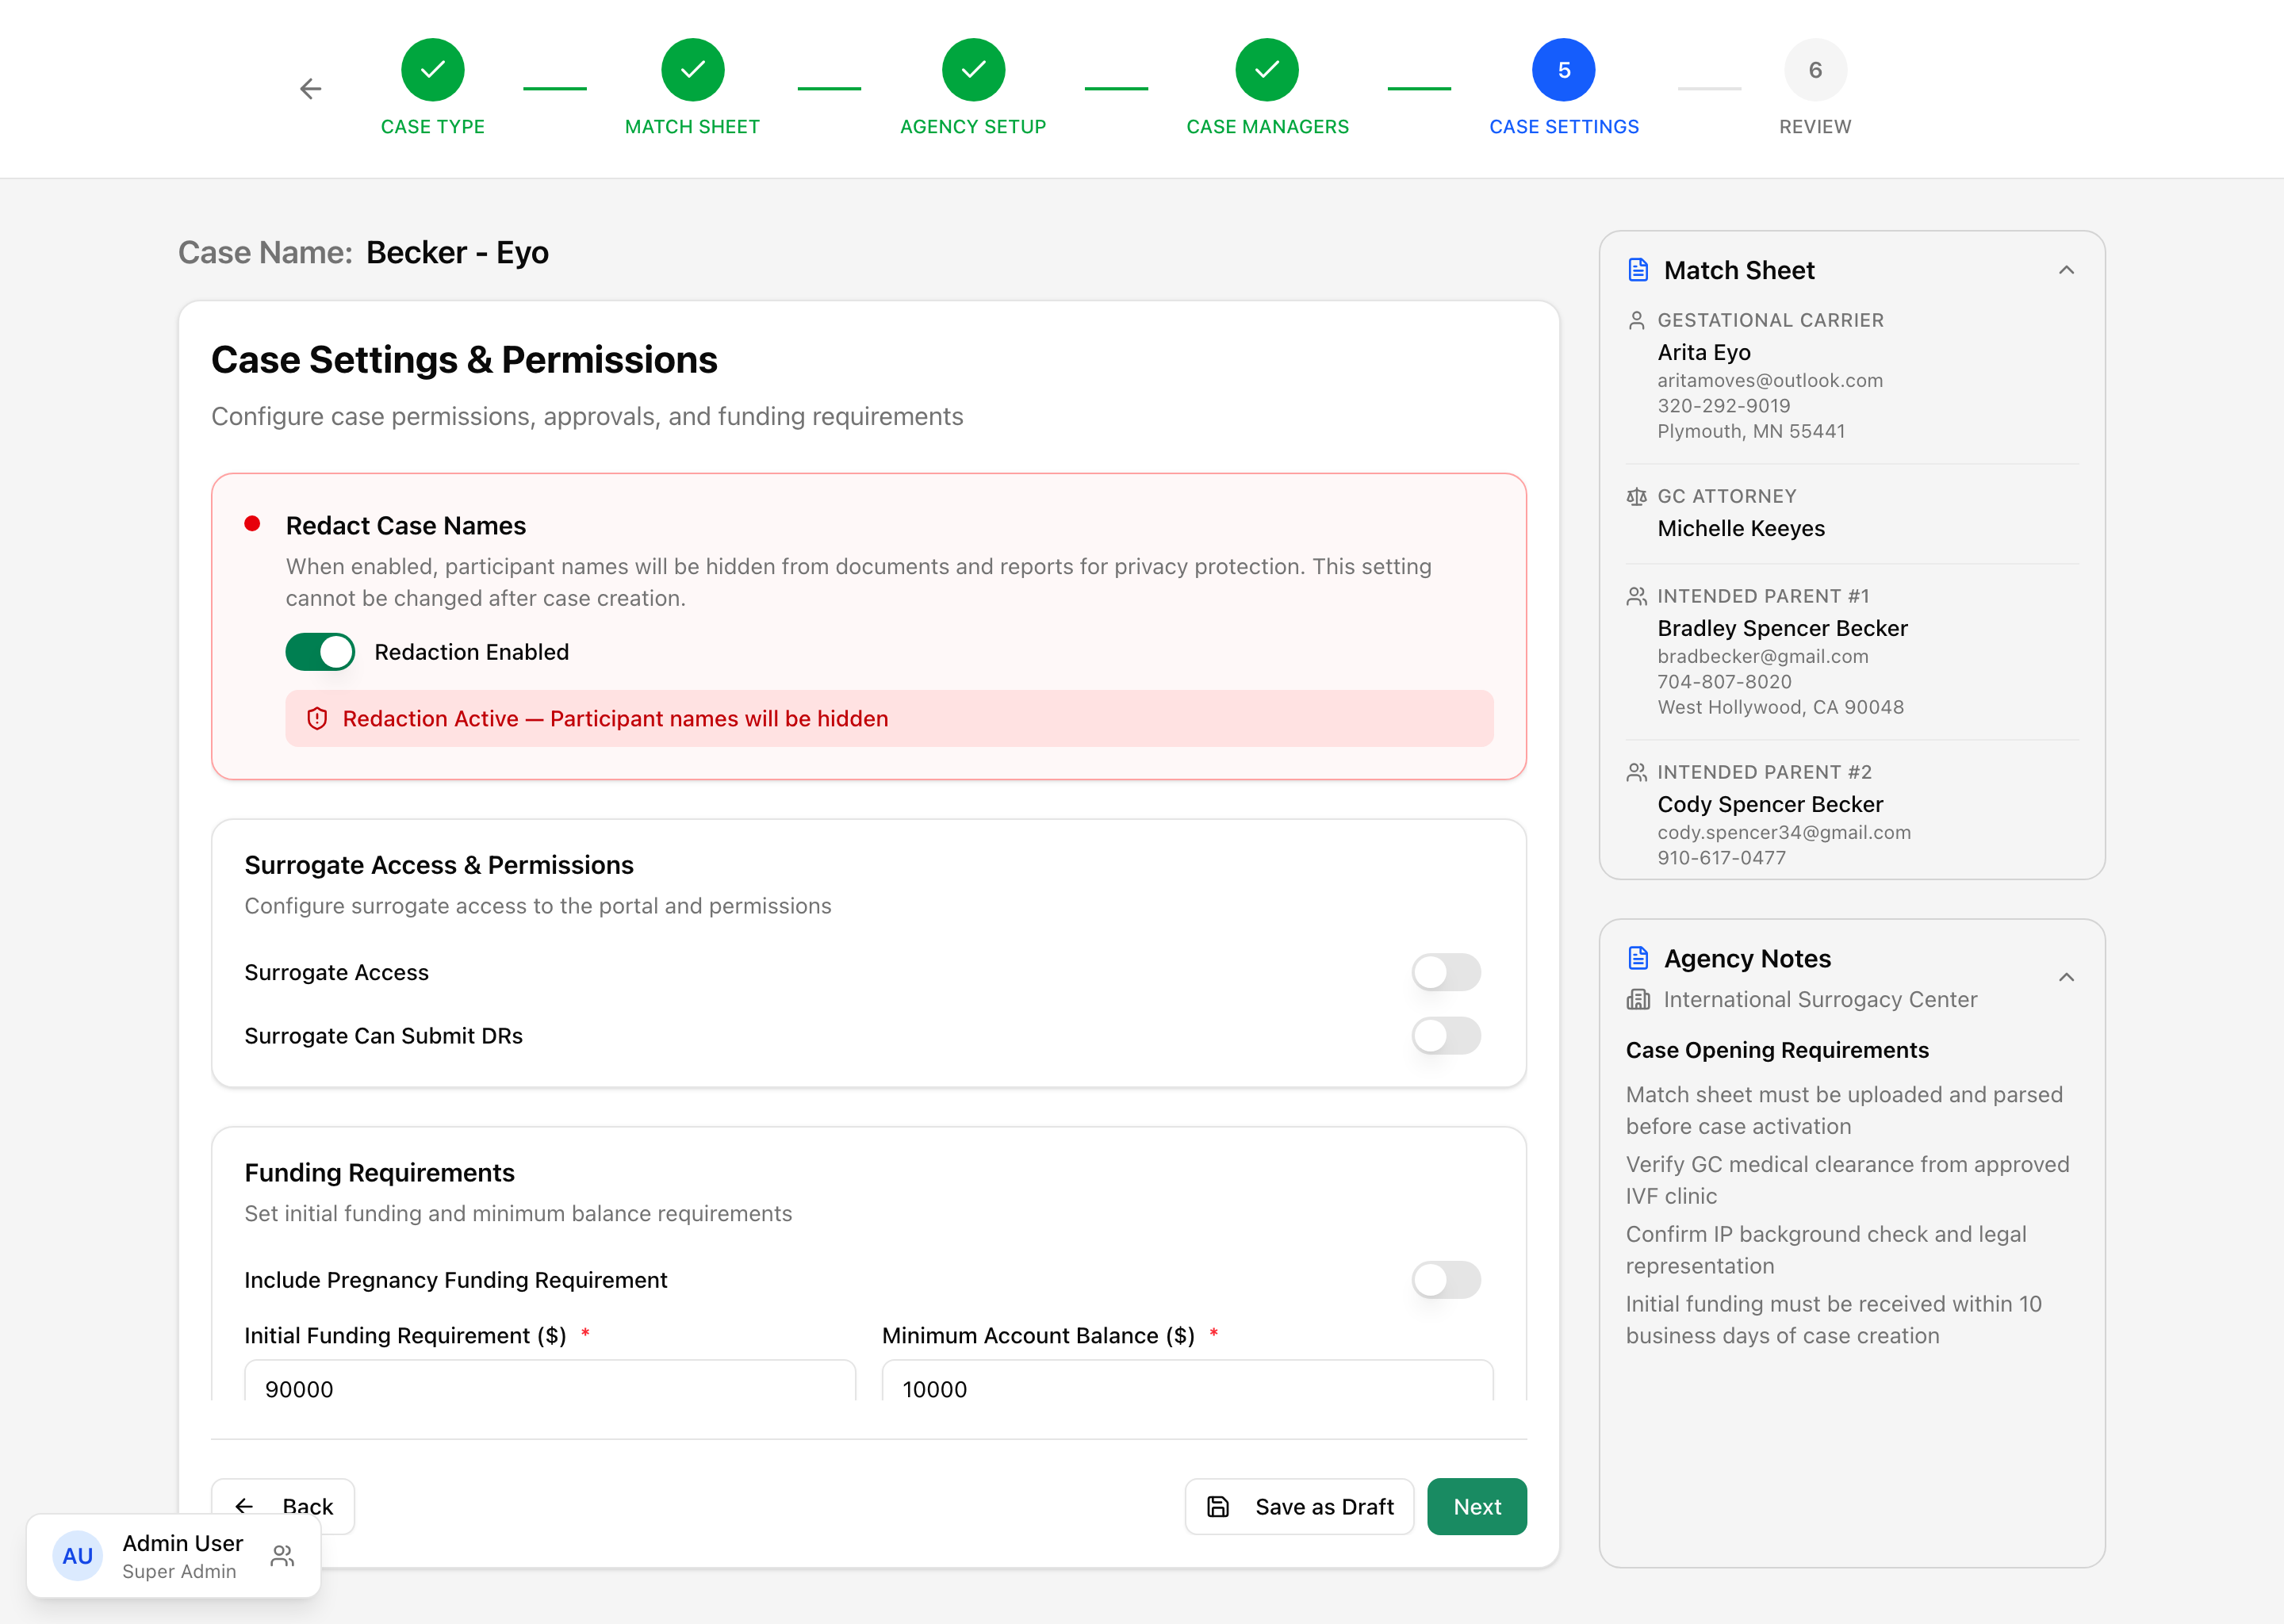Click the Redaction Active alert message
Screen dimensions: 2284x1624
pos(615,718)
